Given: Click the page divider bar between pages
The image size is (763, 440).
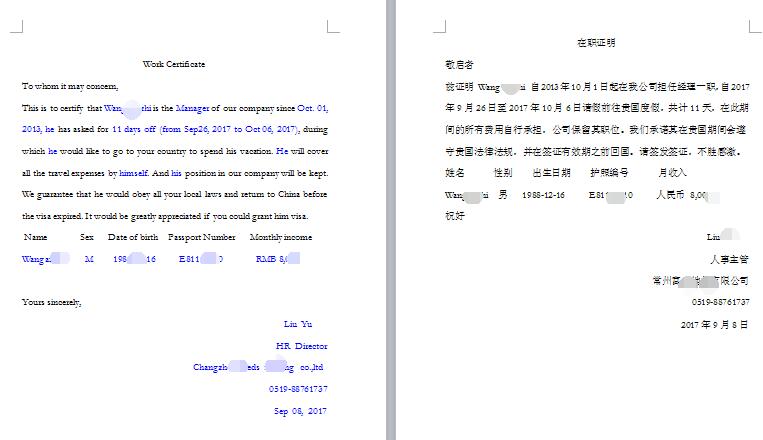Looking at the screenshot, I should pyautogui.click(x=391, y=220).
